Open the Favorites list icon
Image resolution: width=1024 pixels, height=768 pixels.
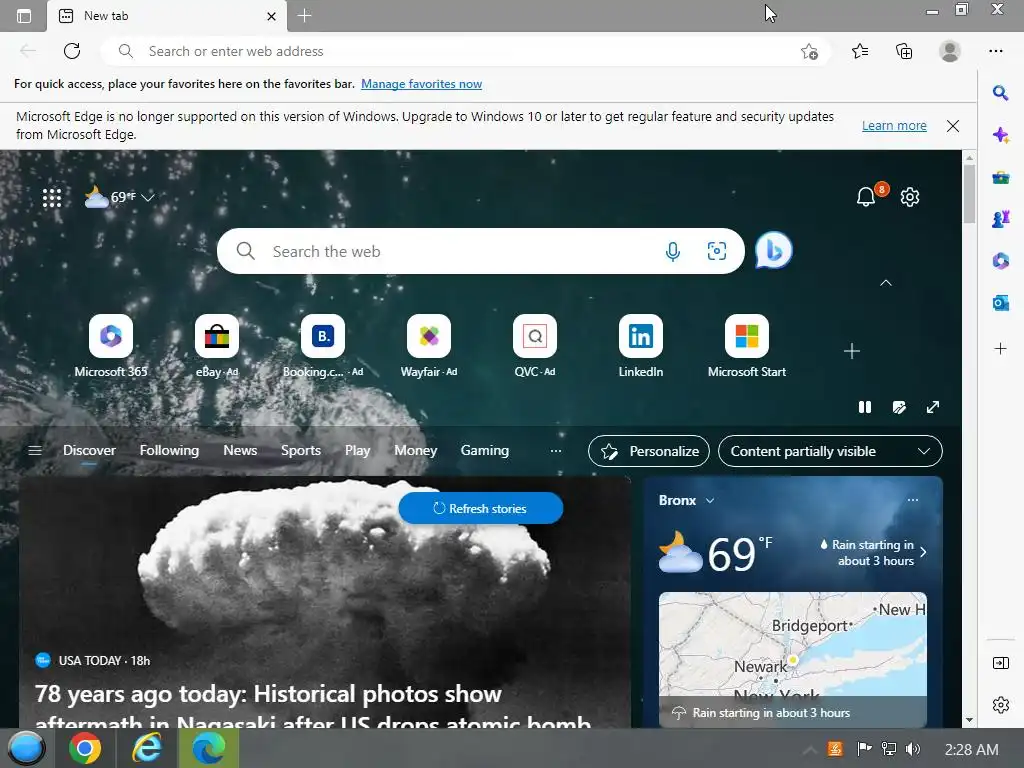pos(860,51)
